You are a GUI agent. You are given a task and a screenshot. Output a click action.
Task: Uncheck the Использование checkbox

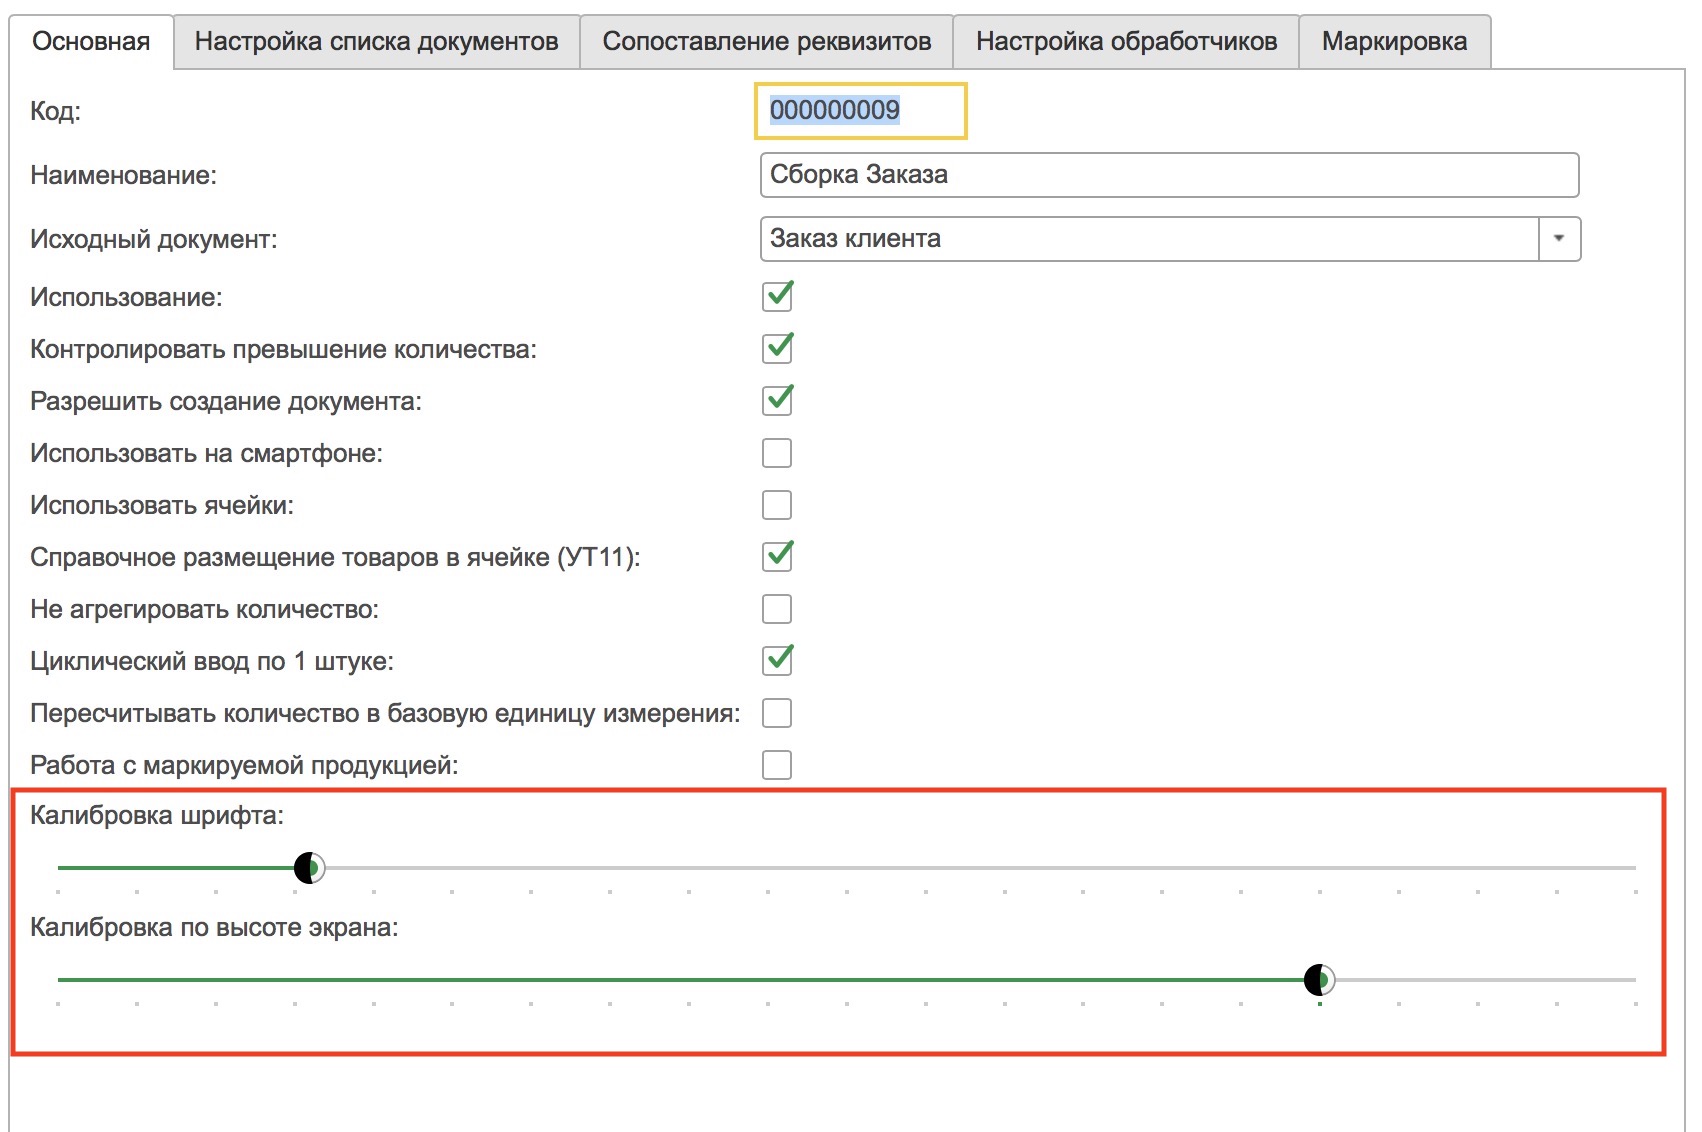click(777, 296)
